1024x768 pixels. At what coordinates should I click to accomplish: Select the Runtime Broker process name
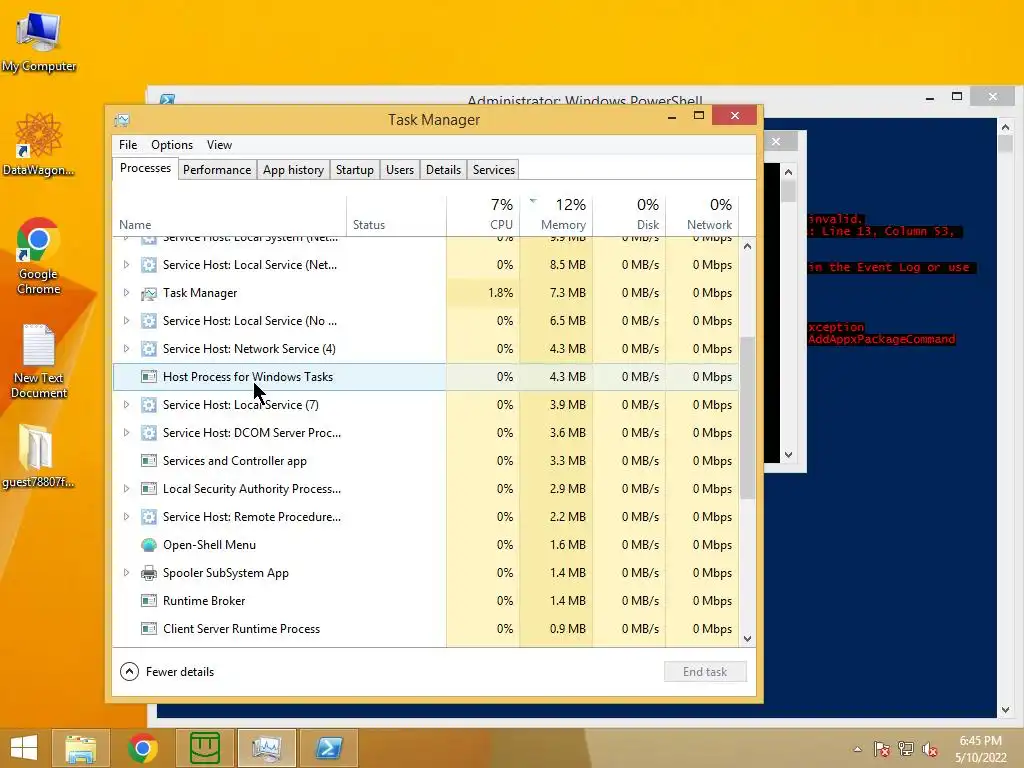coord(204,601)
